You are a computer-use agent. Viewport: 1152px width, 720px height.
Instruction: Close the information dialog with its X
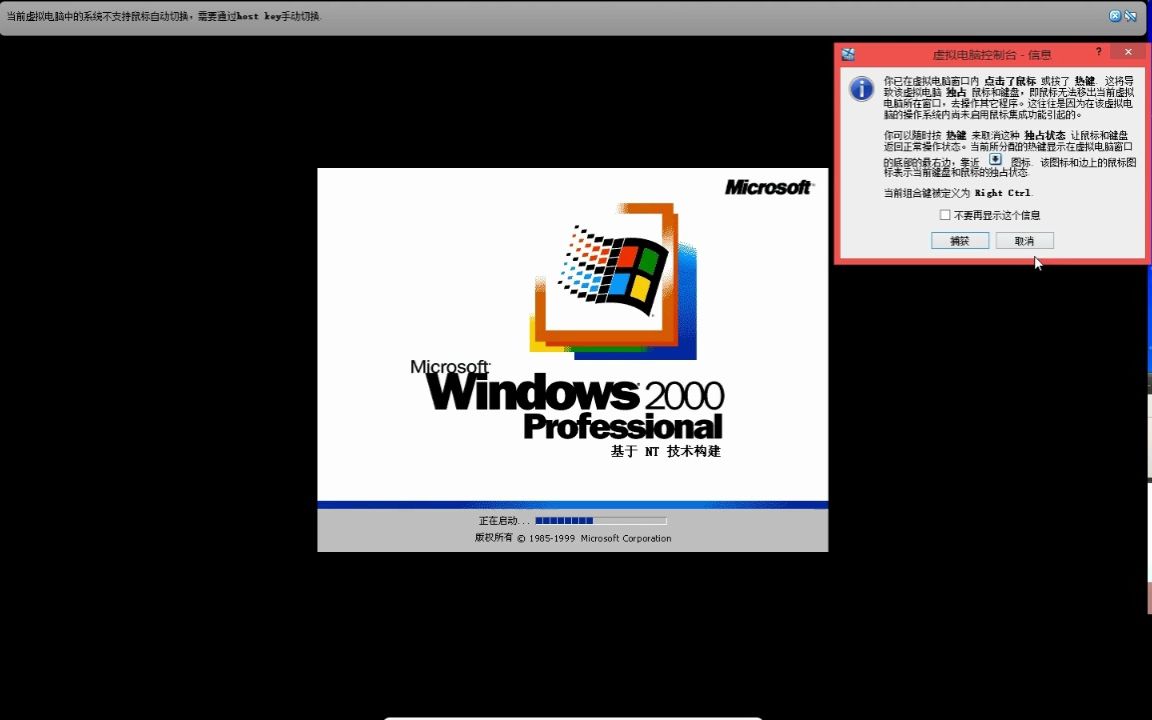[1128, 51]
